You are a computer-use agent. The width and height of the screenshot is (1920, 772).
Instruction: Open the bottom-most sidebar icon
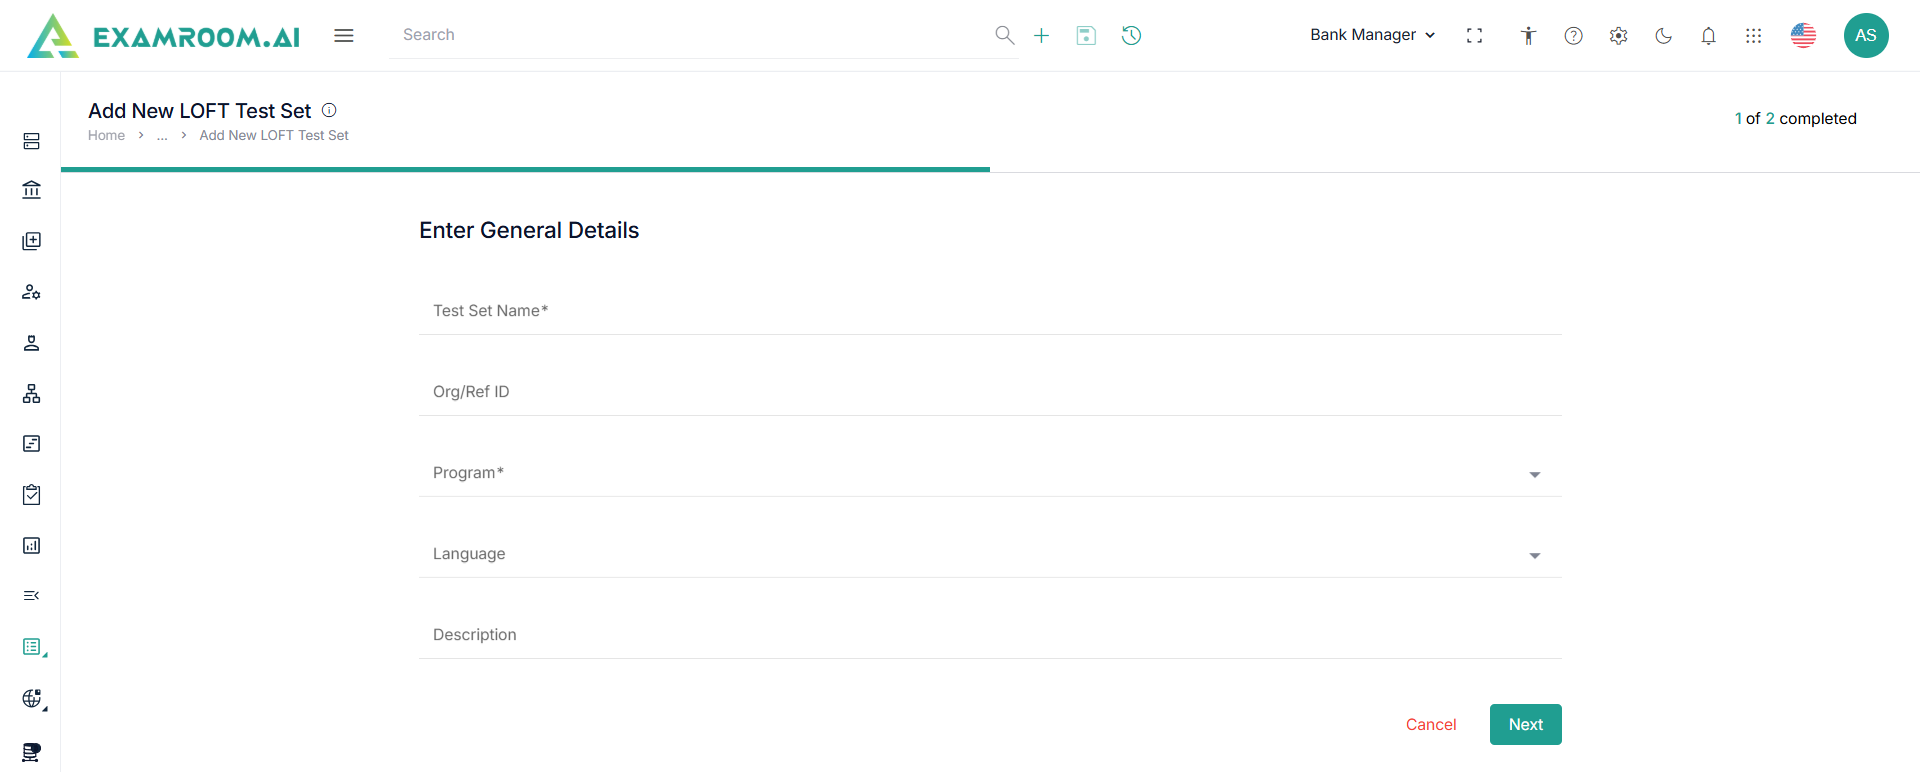click(x=32, y=751)
